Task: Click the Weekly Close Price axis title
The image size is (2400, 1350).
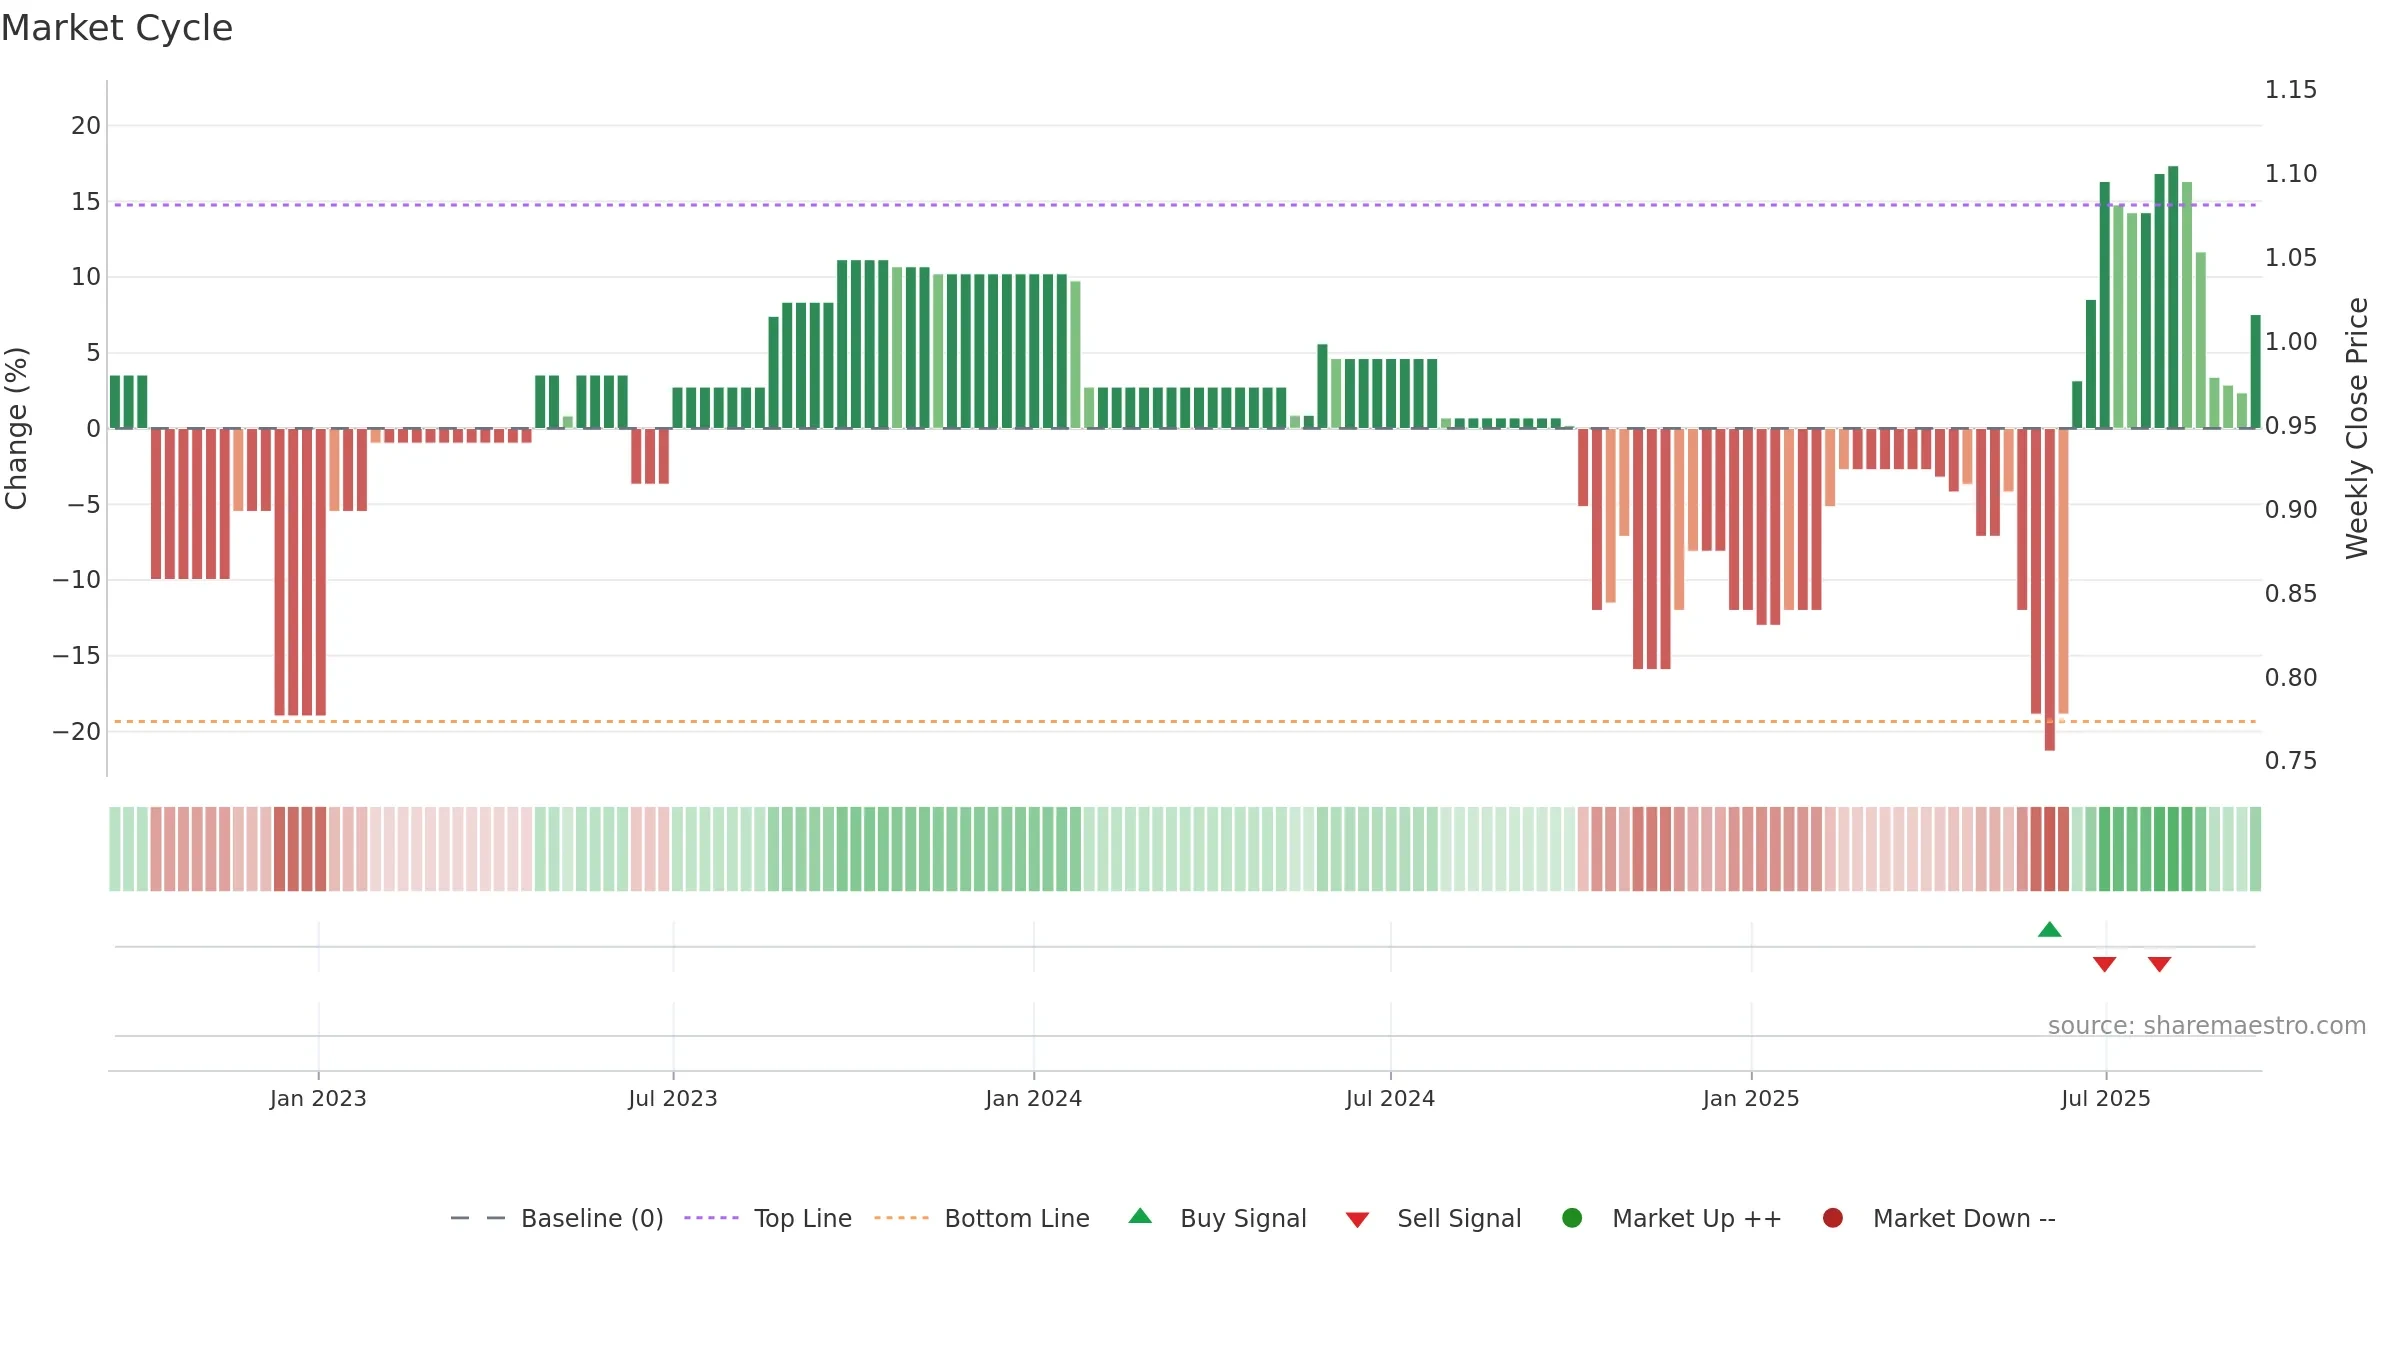Action: coord(2357,428)
